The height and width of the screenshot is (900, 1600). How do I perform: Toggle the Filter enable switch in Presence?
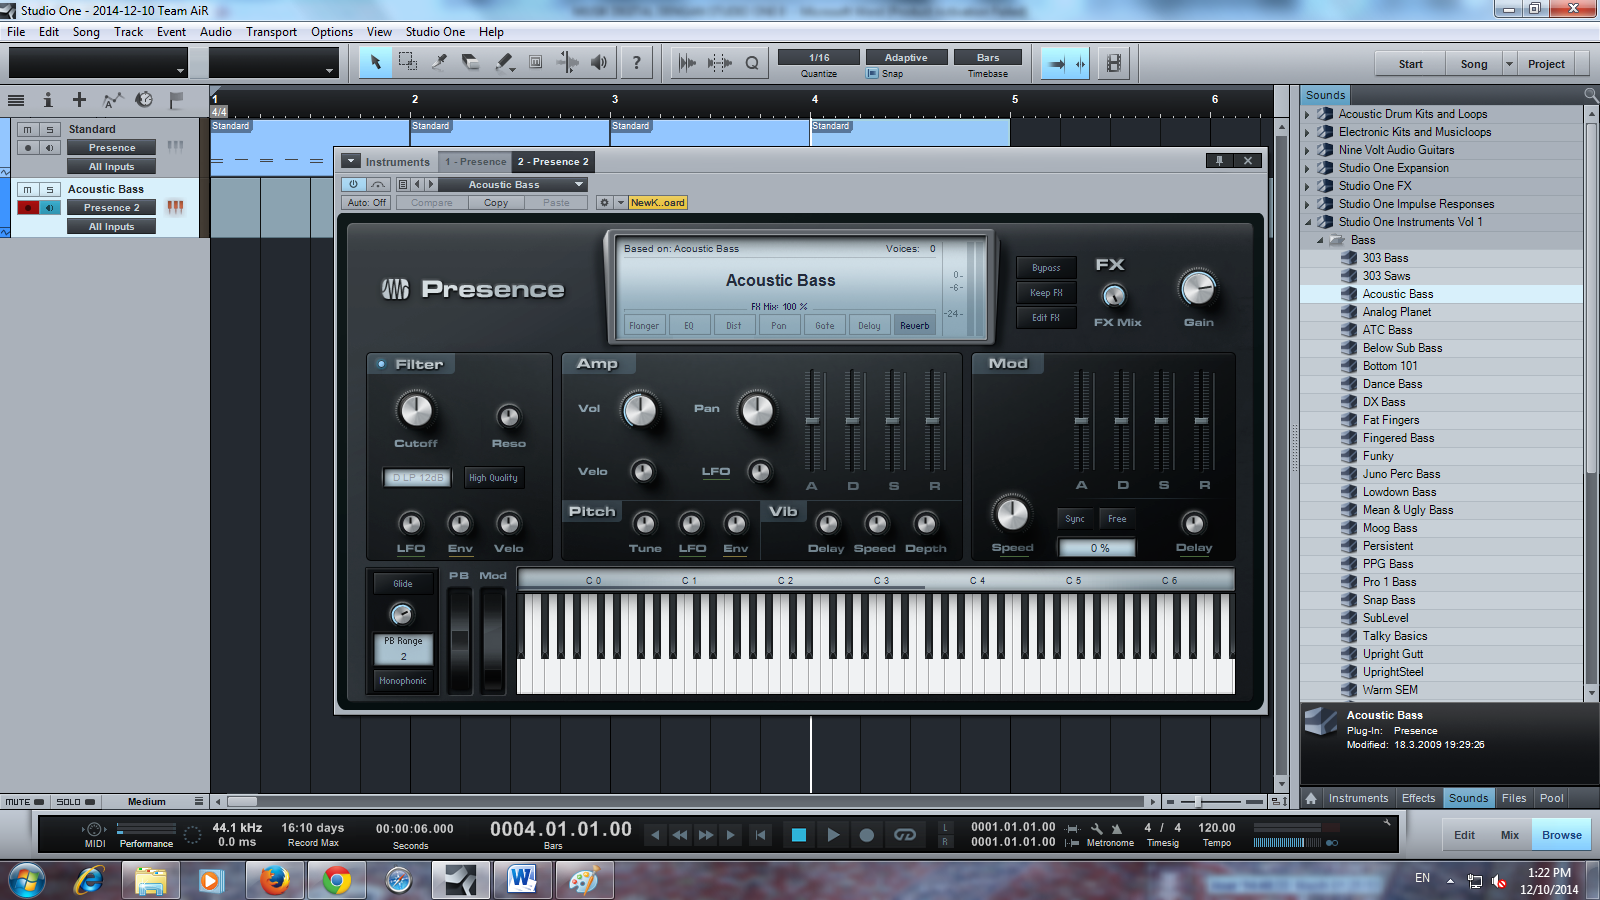[x=381, y=364]
